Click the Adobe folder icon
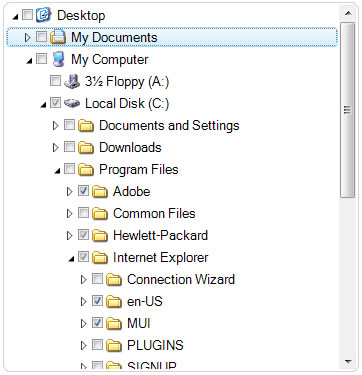 point(100,191)
